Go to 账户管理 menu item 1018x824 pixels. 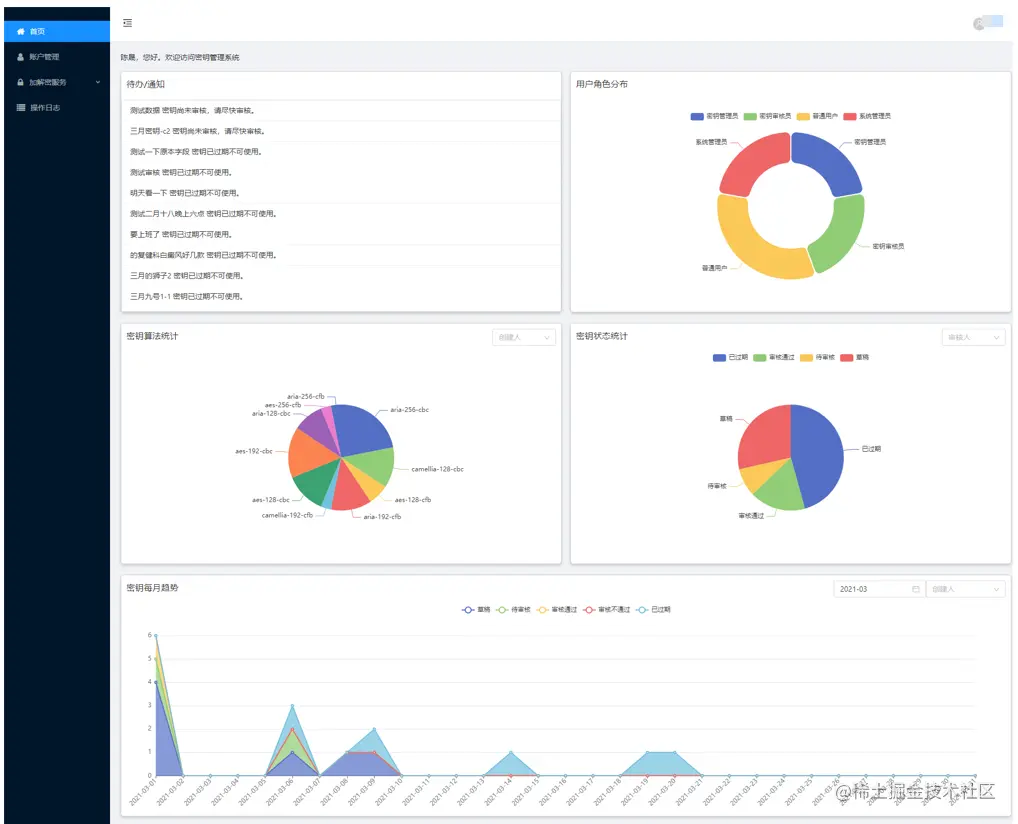pos(57,57)
